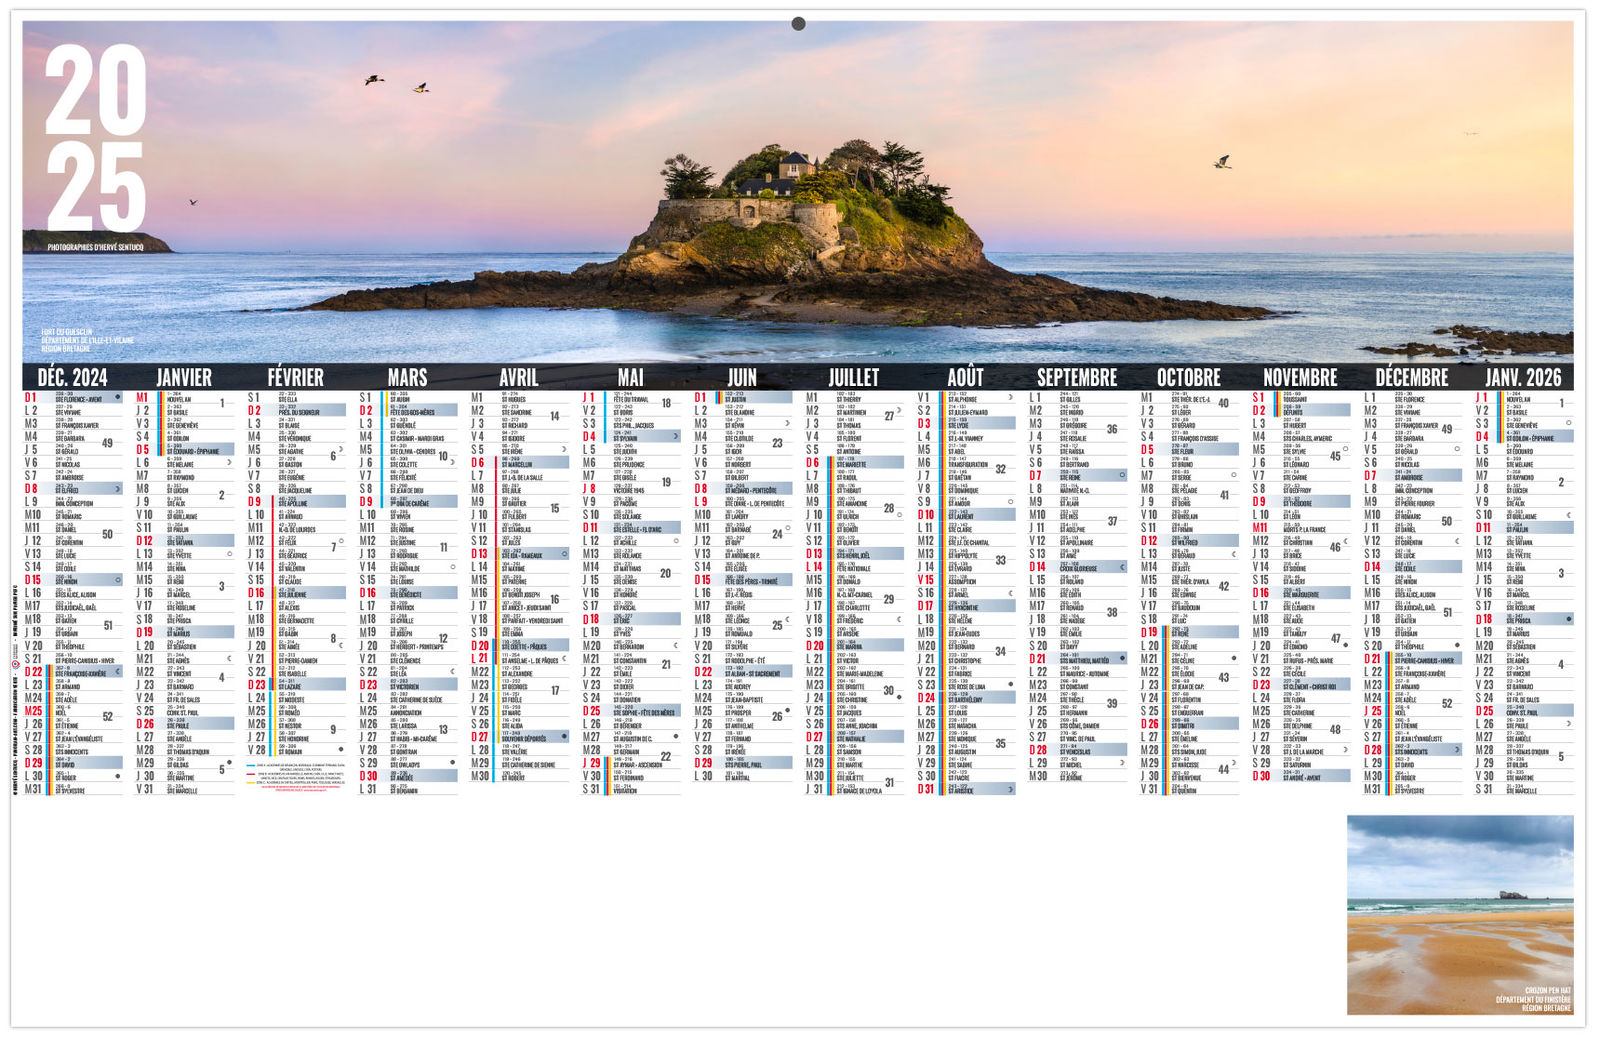Select 'D 13 Rameaux' in Avril
Image resolution: width=1600 pixels, height=1037 pixels.
point(519,554)
